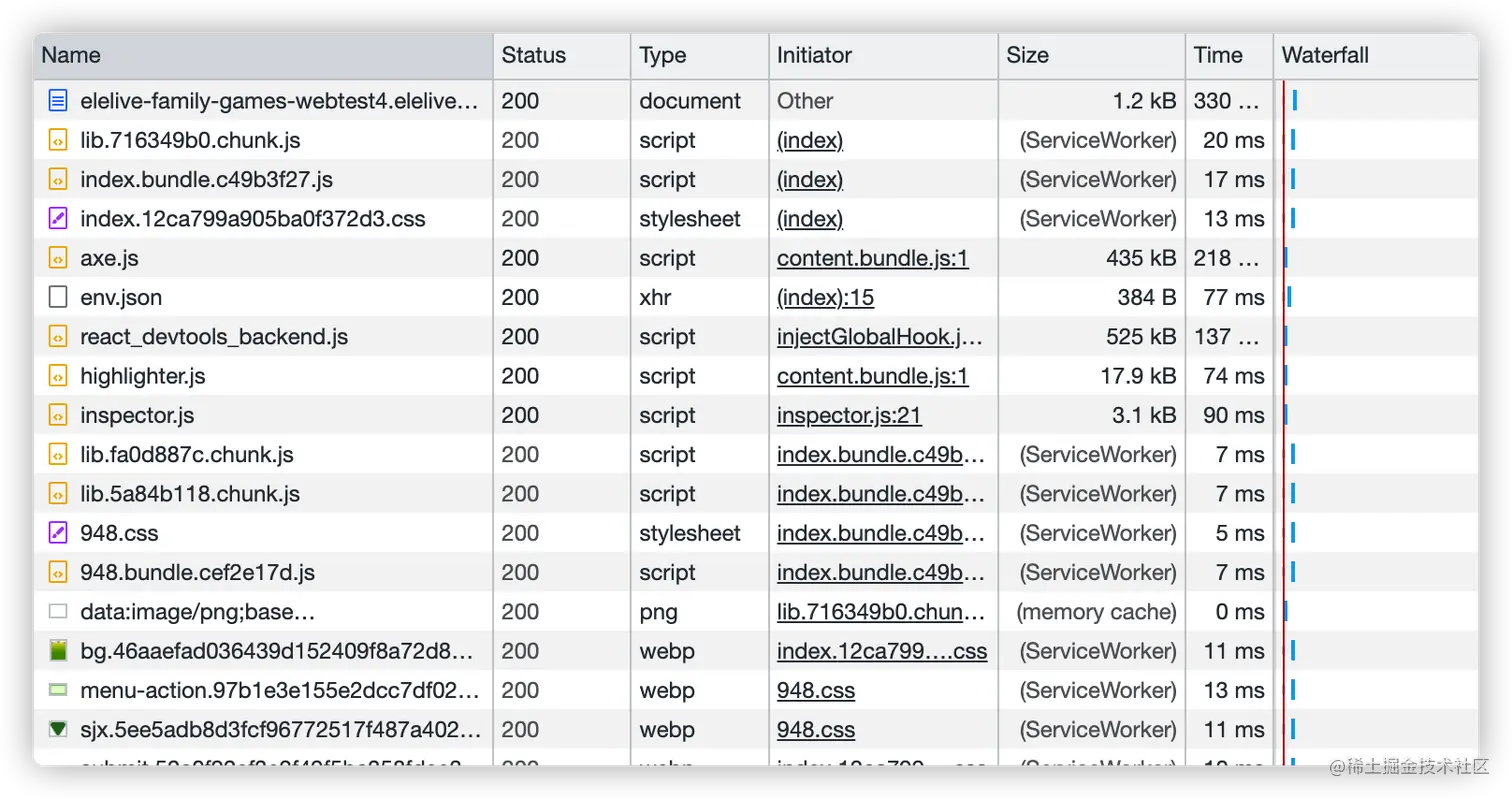Follow the inspector.js:21 initiator link
1512x799 pixels.
tap(849, 415)
